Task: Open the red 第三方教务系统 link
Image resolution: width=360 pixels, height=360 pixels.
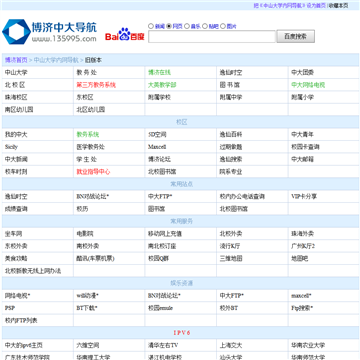Action: tap(96, 85)
